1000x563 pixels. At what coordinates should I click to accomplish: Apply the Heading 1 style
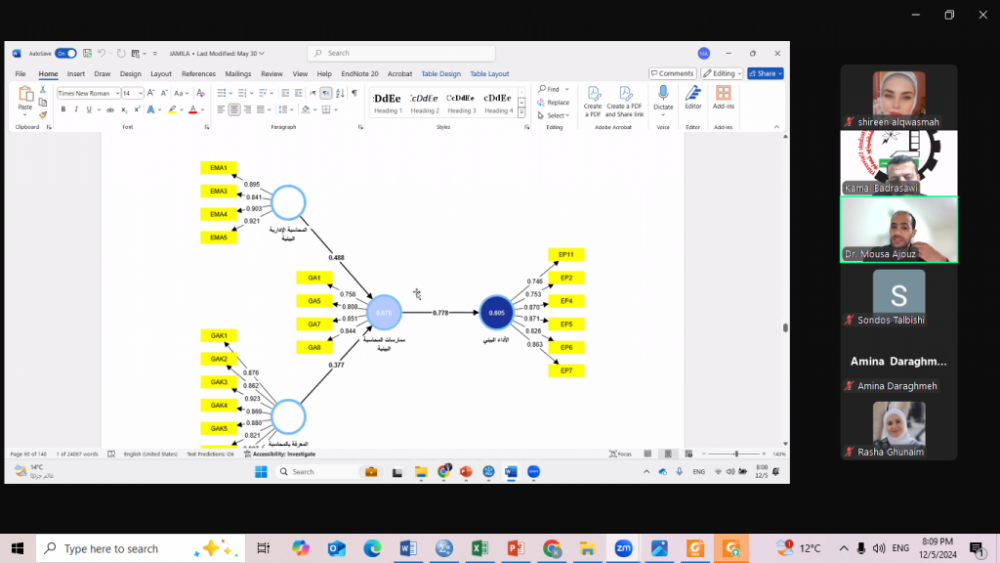388,103
